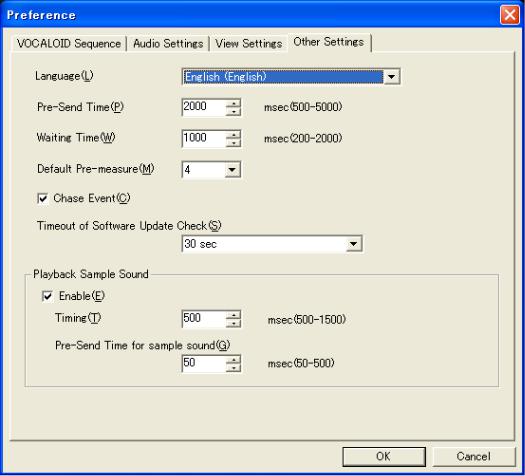The height and width of the screenshot is (476, 525).
Task: Click the msec(50-500) range text
Action: [x=301, y=363]
